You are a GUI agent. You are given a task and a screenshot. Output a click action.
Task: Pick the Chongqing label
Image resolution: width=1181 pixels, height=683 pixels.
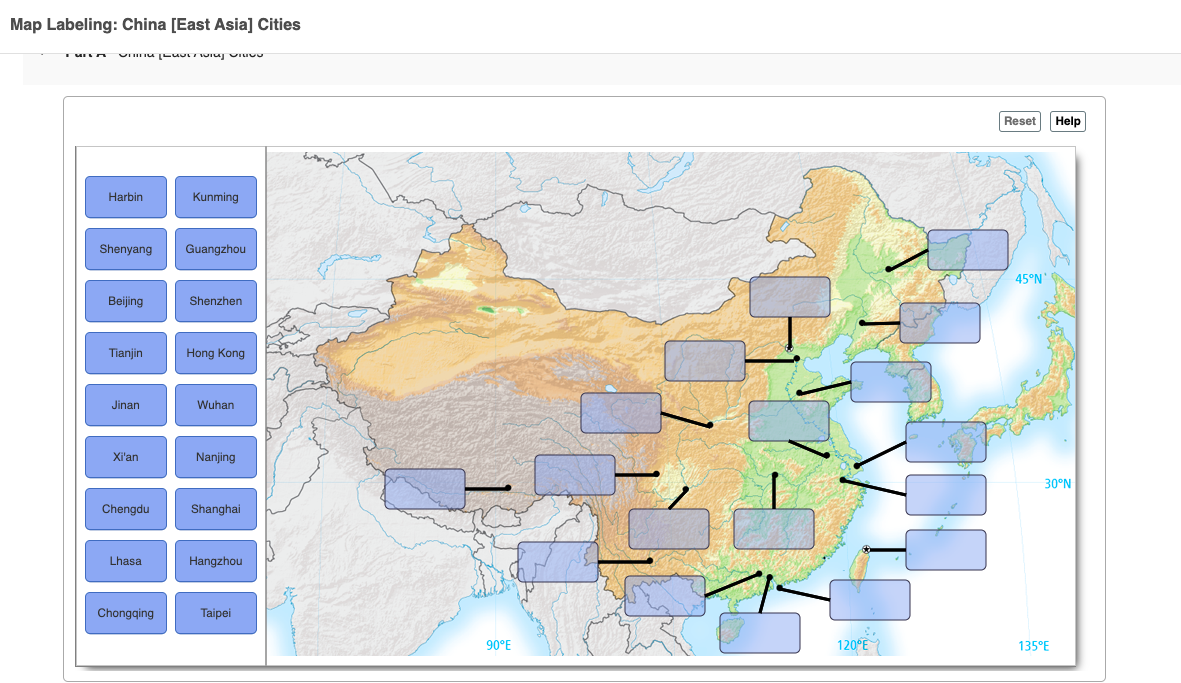(x=126, y=613)
